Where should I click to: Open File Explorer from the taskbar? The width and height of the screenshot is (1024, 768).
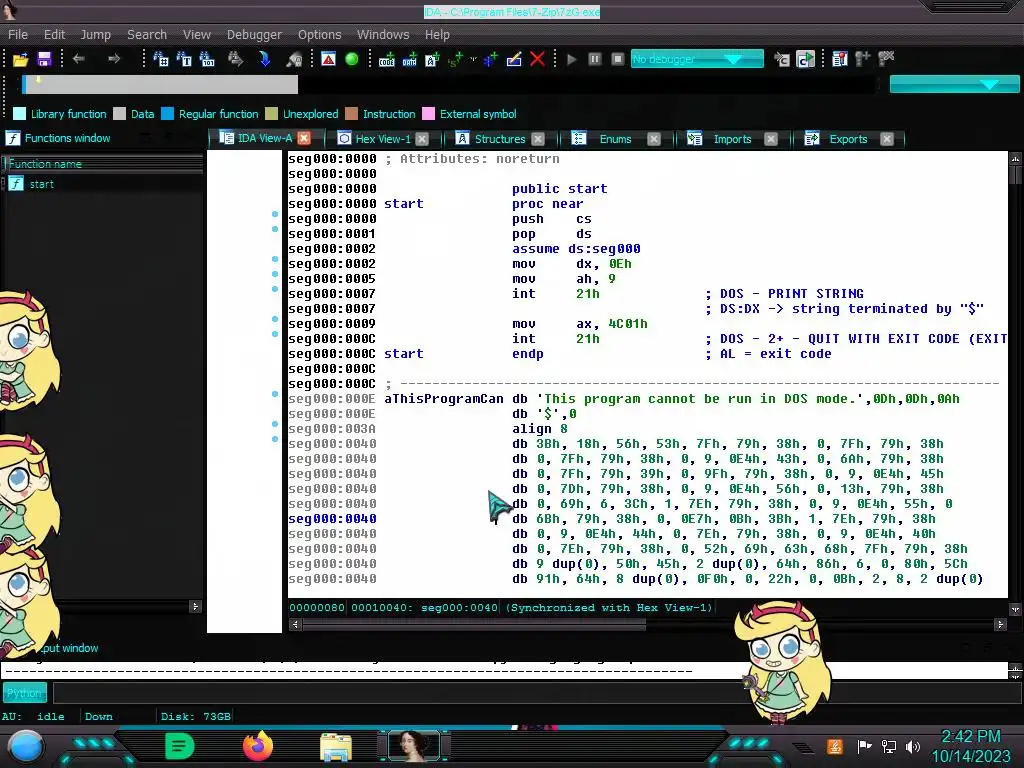336,746
